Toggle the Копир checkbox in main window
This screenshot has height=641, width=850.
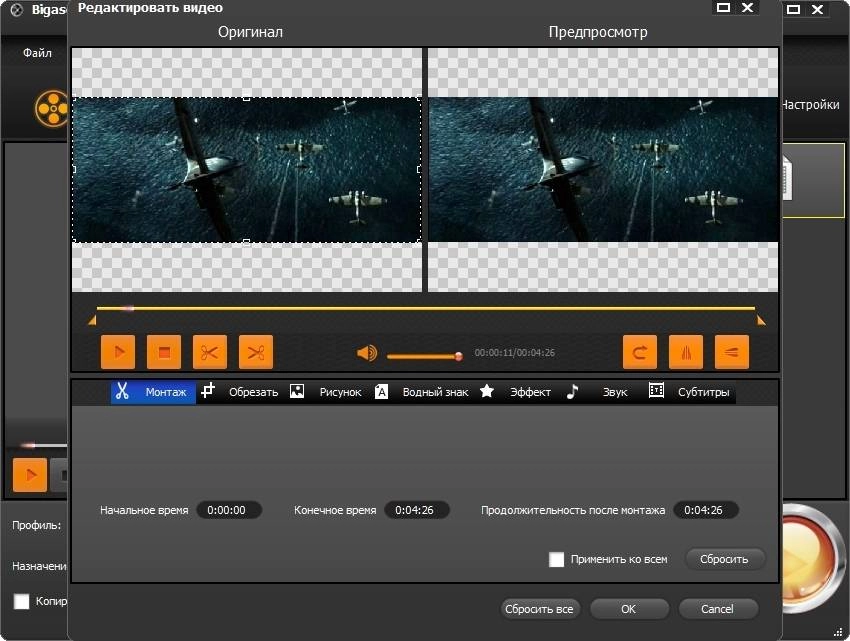[21, 601]
